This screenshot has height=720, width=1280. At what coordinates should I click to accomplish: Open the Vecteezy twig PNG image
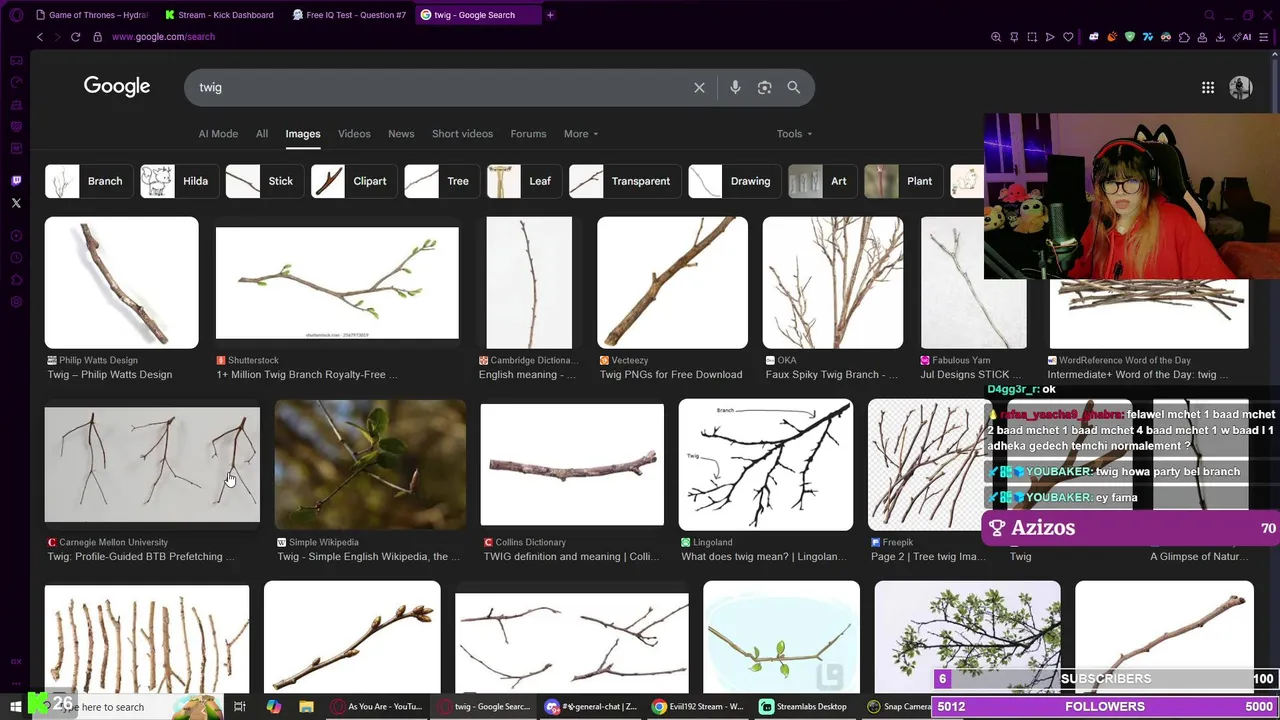672,282
